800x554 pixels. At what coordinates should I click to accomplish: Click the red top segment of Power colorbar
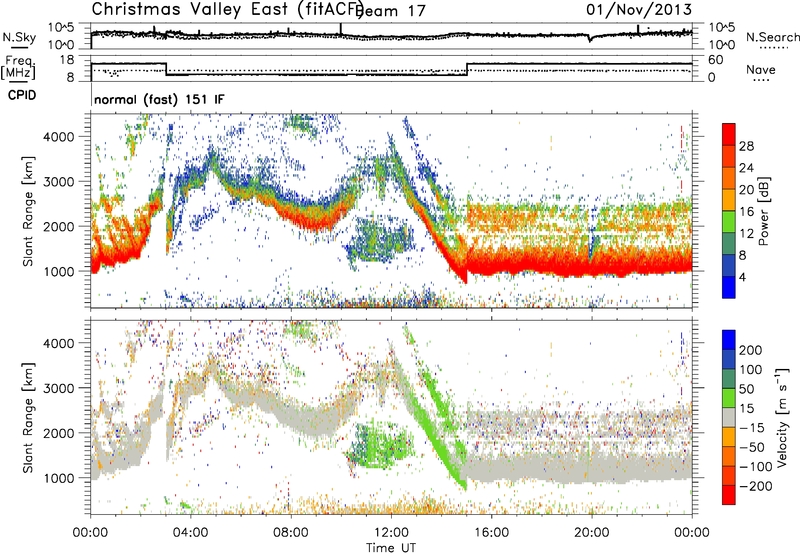729,134
